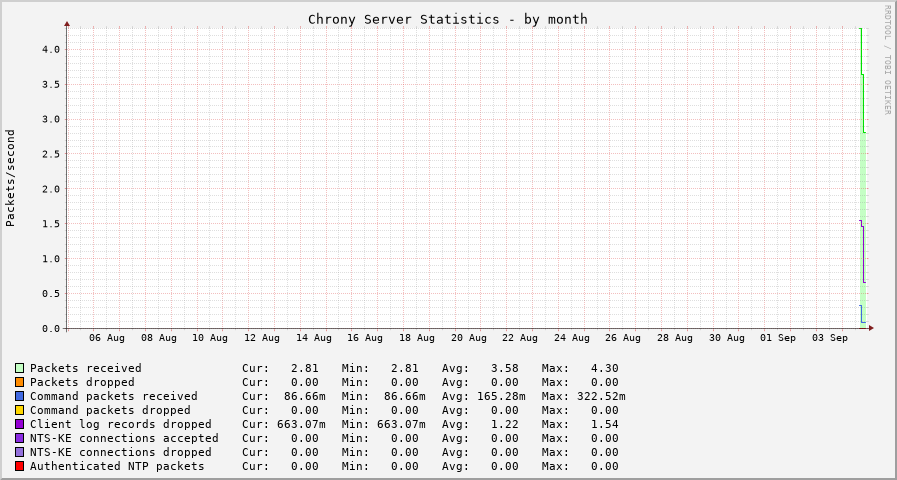This screenshot has width=897, height=480.
Task: Click the Packets received Max value 4.30
Action: pos(605,368)
